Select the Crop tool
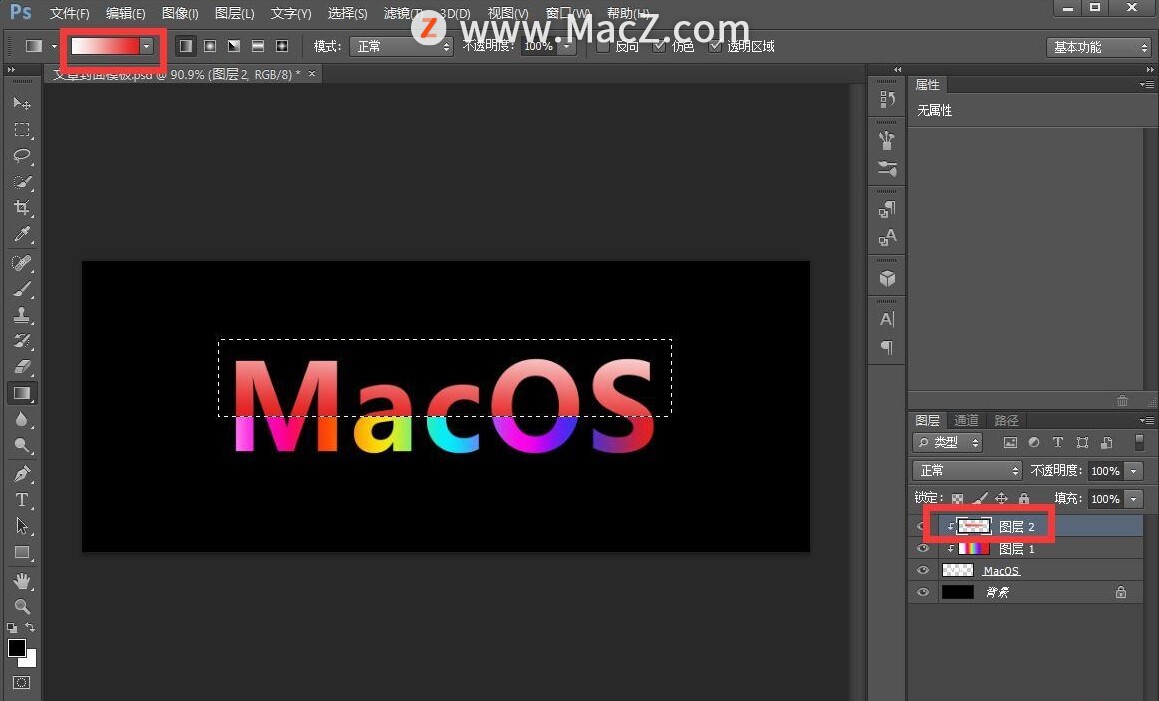This screenshot has width=1159, height=701. (x=22, y=208)
